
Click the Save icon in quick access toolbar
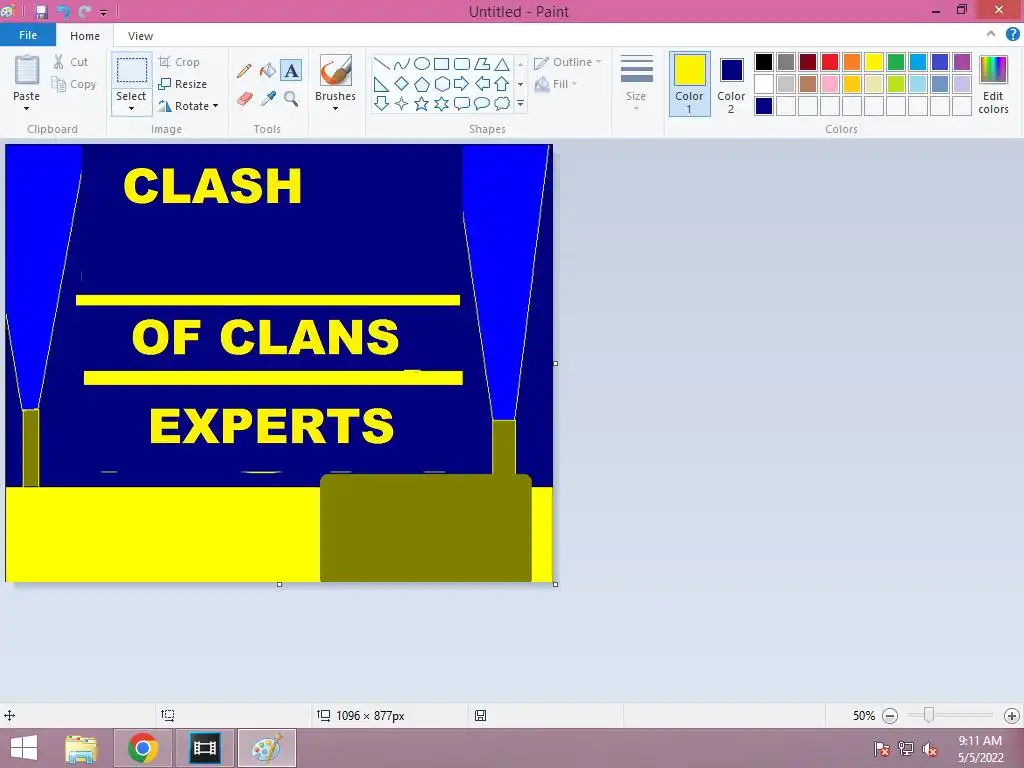[40, 11]
